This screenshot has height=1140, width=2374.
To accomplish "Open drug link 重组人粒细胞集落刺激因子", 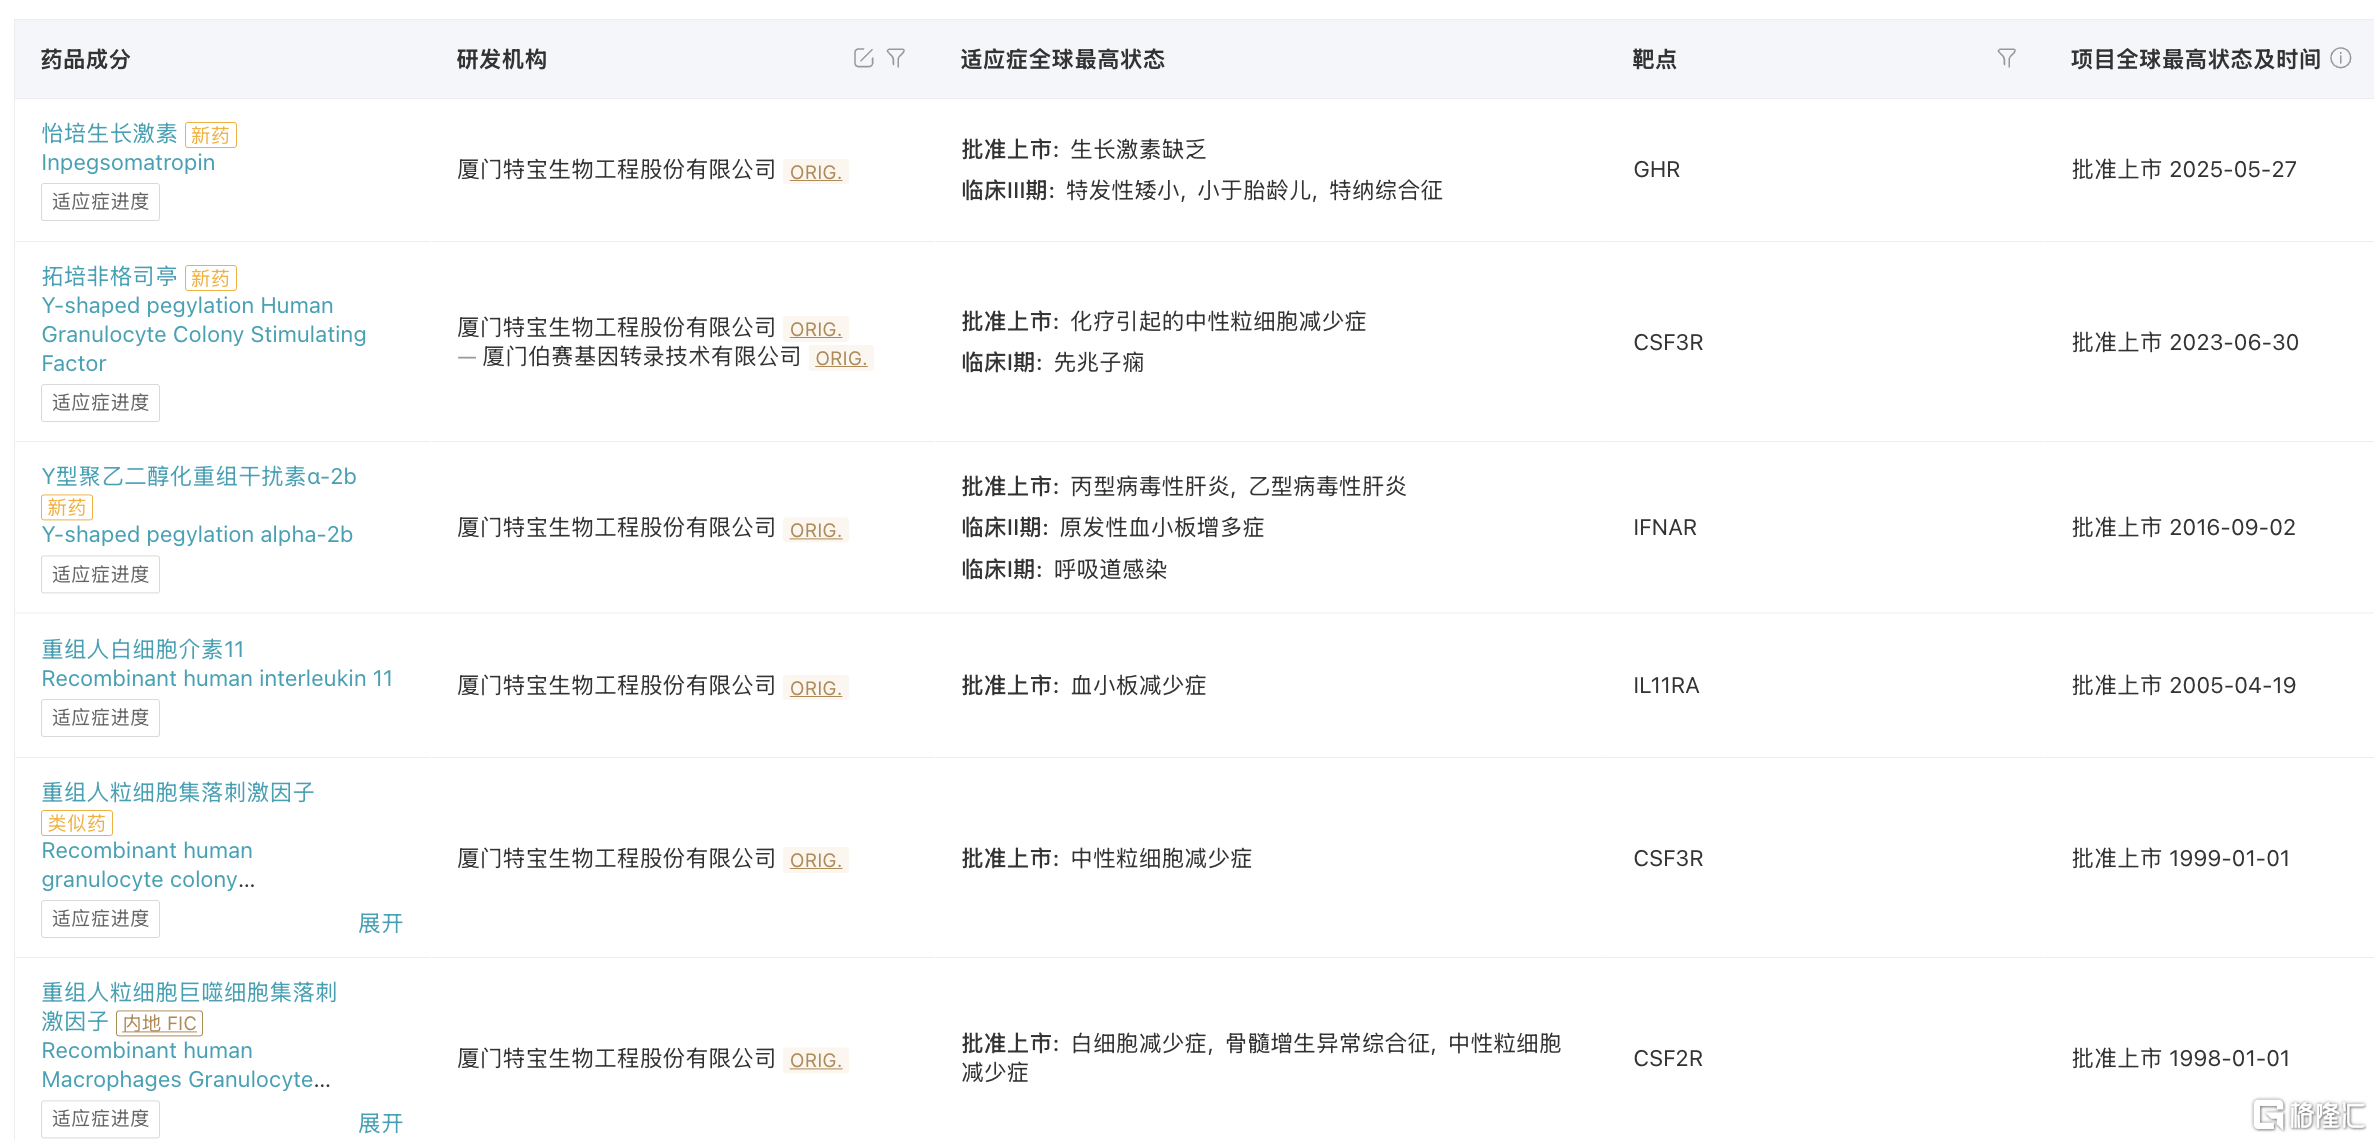I will (178, 792).
